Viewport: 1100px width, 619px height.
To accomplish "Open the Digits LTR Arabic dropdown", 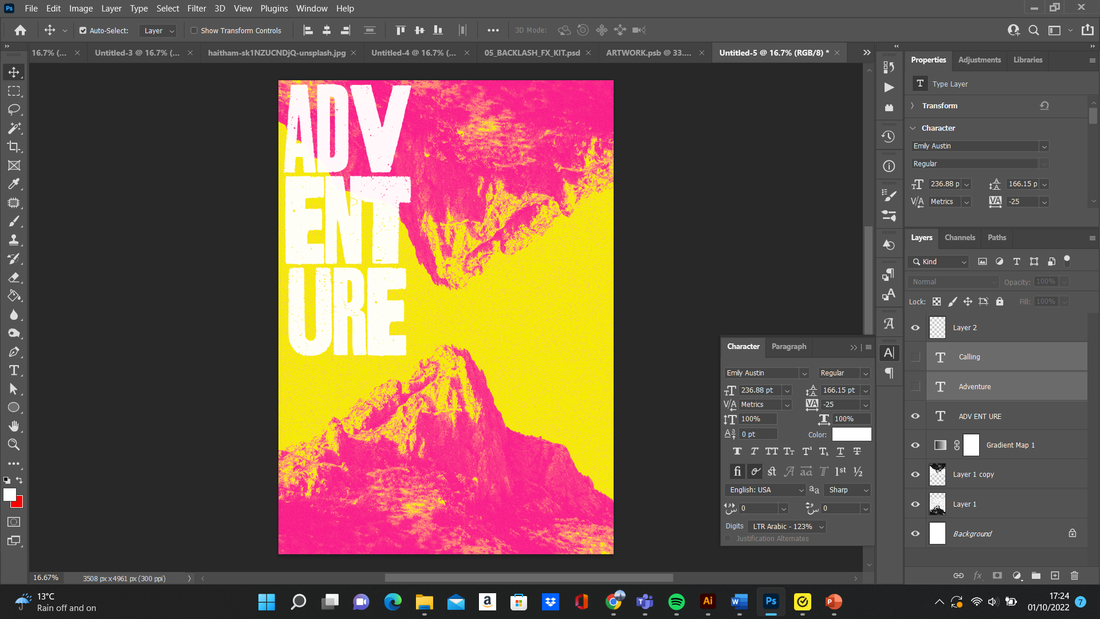I will coord(787,526).
